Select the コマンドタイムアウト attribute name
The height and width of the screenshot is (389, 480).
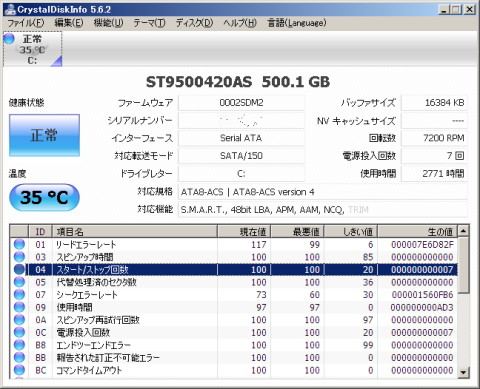89,370
